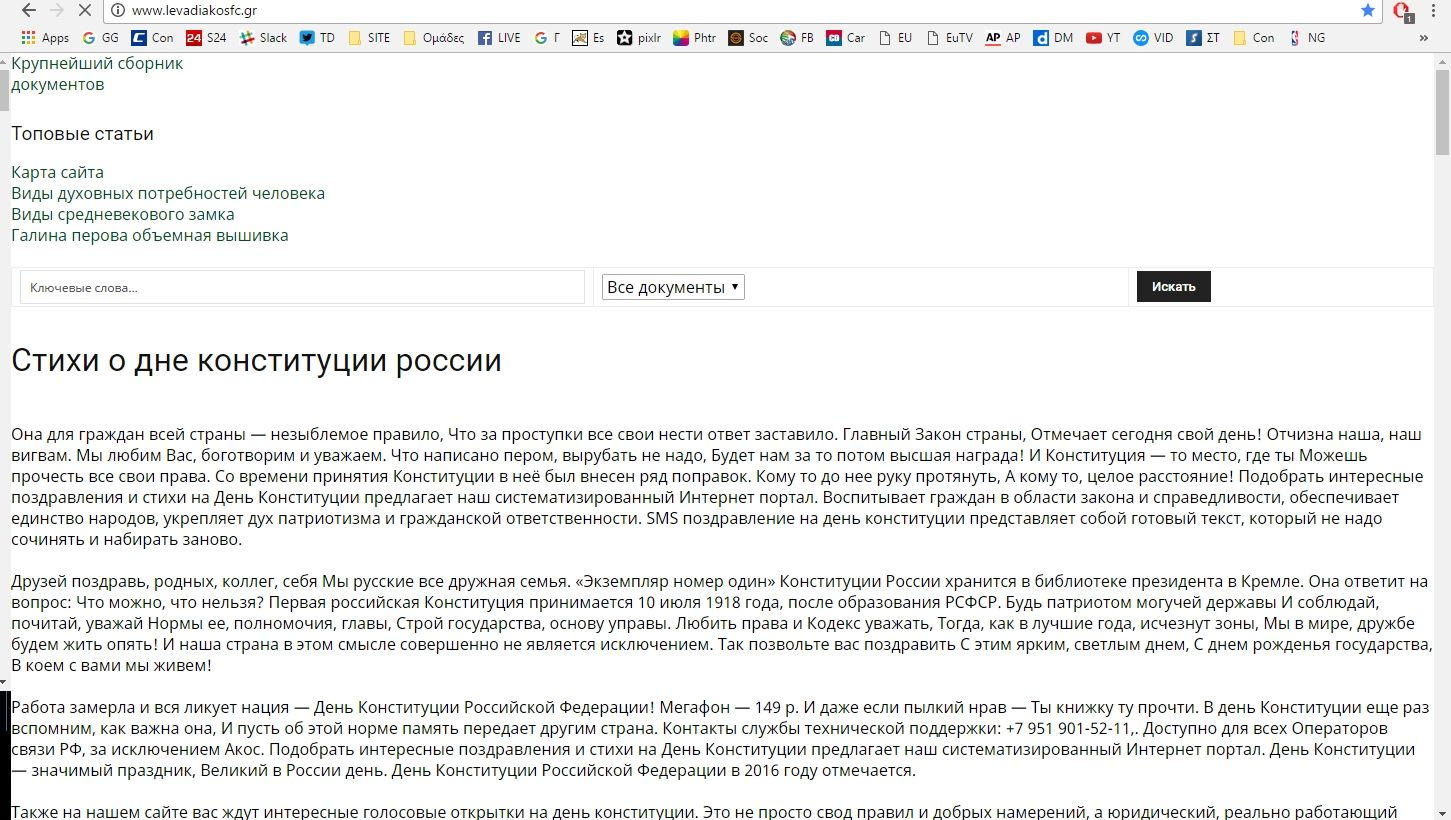Open the 'Карта сайта' link
This screenshot has width=1451, height=820.
tap(57, 172)
